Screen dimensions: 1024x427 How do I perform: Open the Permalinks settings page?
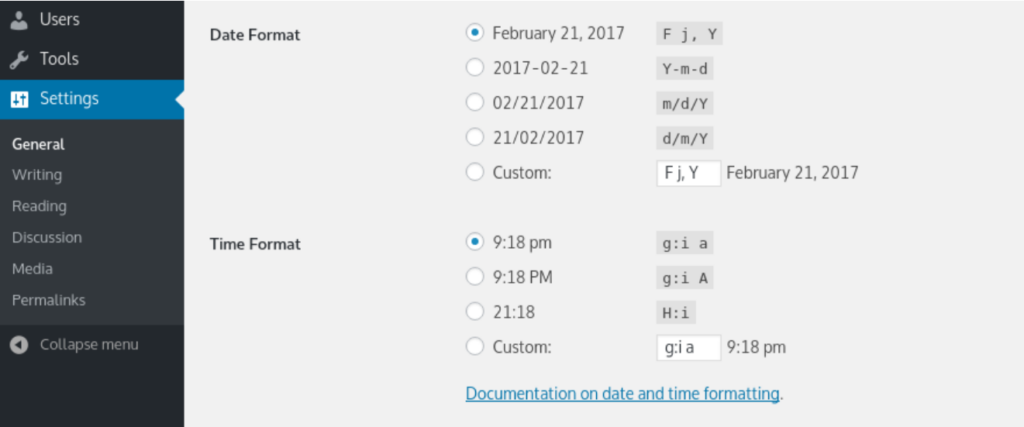[x=48, y=300]
